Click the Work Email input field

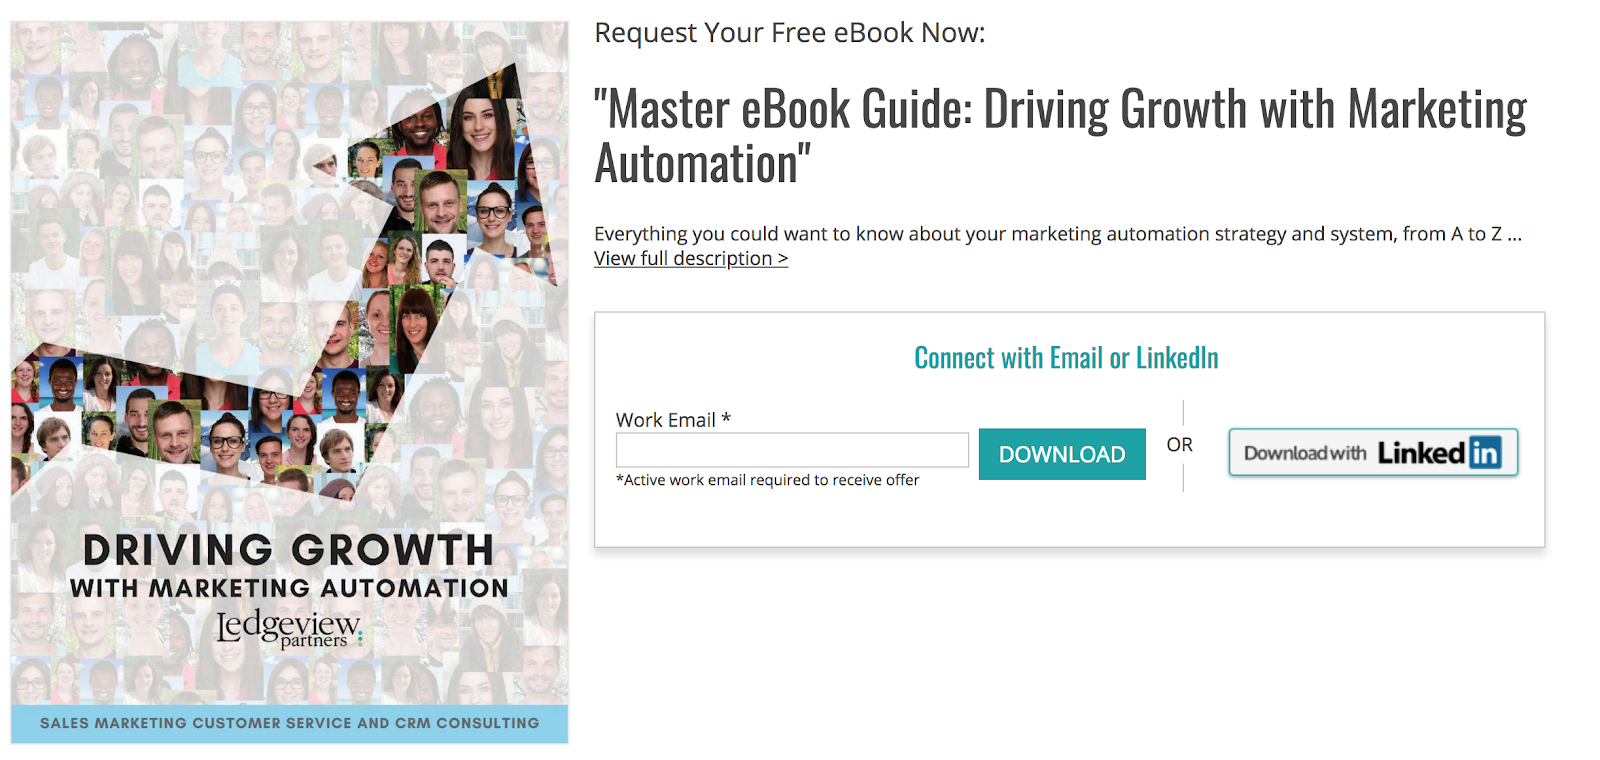pos(792,450)
